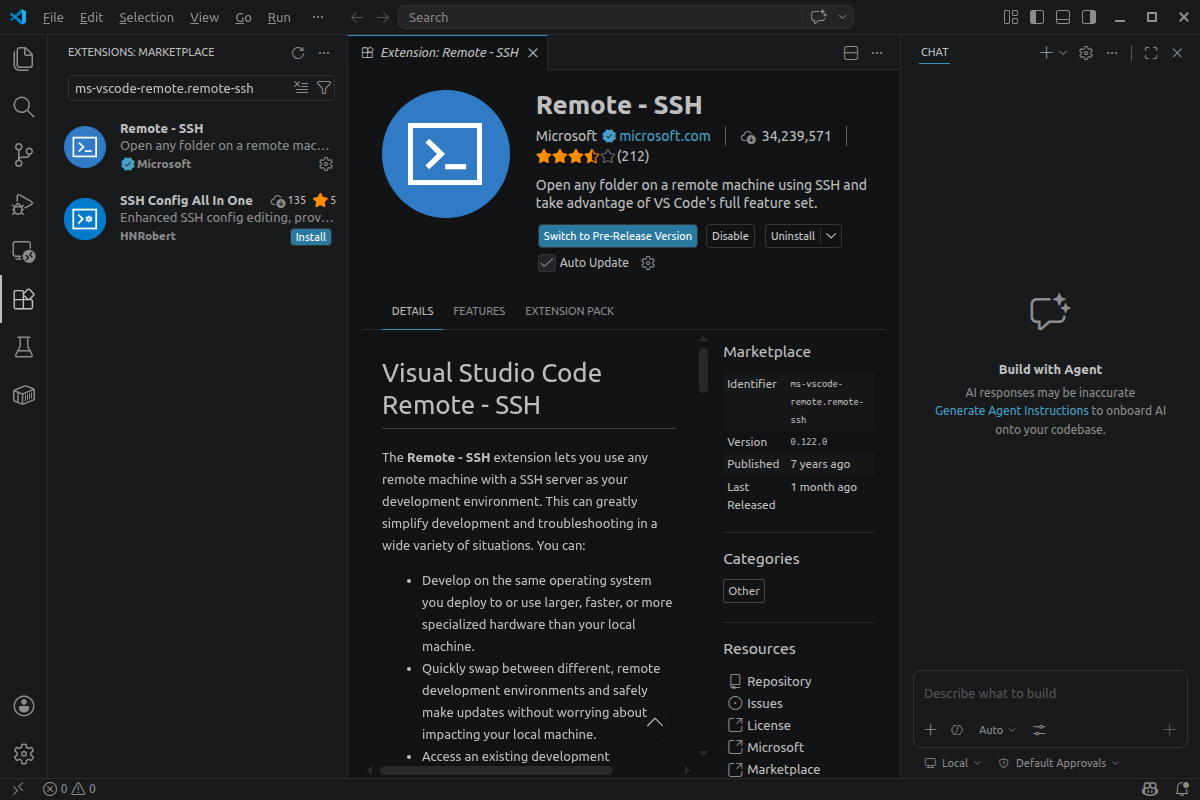Toggle the secondary side bar

point(1089,17)
